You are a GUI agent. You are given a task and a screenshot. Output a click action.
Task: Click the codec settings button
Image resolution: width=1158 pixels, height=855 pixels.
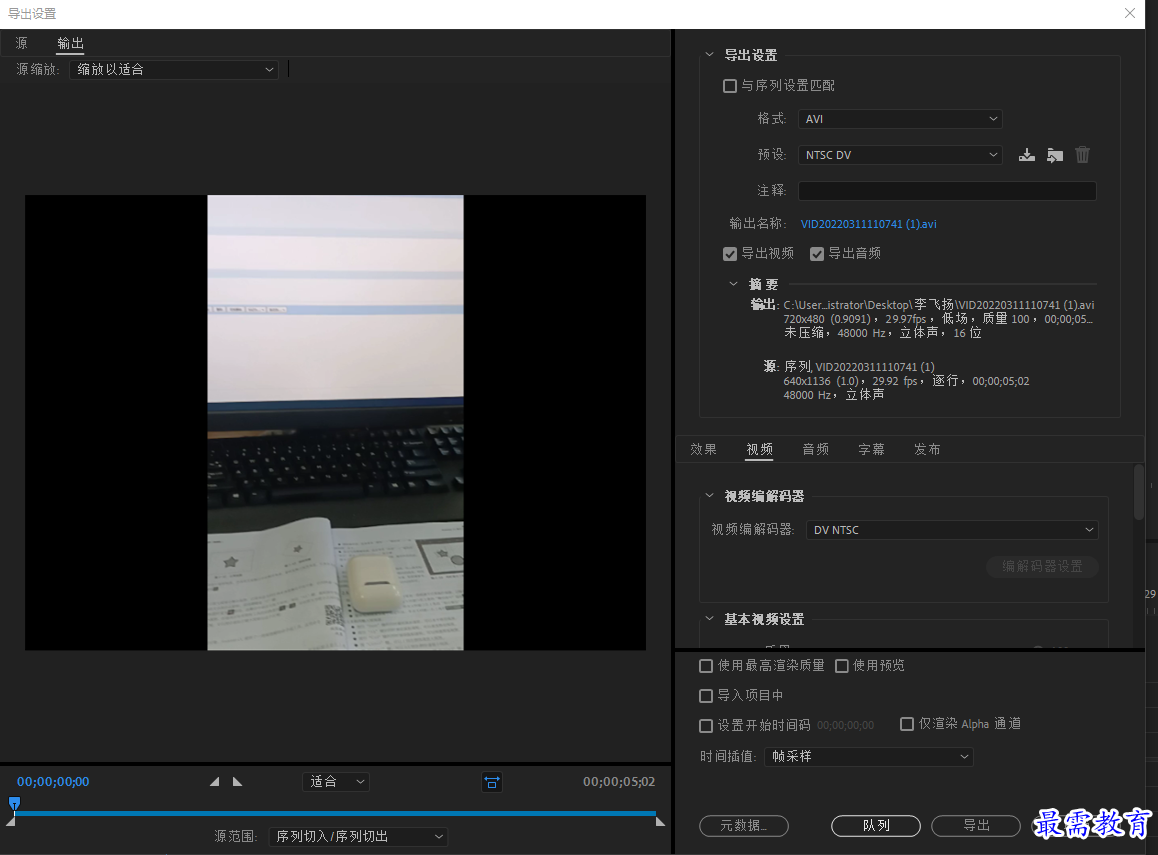point(1042,566)
